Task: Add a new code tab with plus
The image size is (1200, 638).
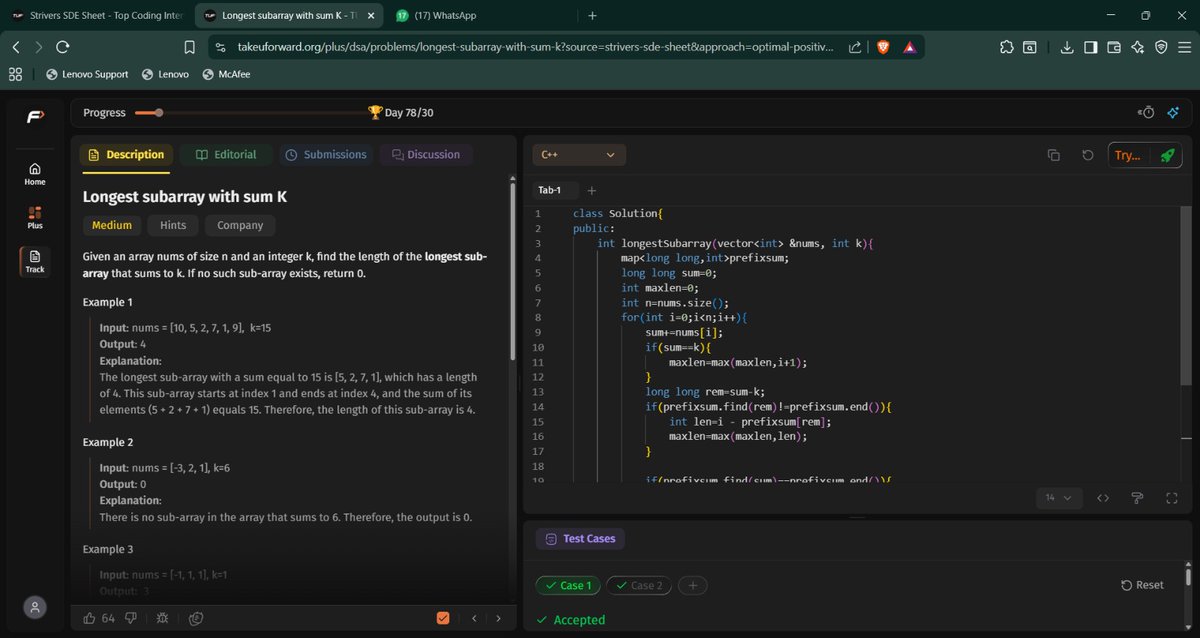Action: [591, 190]
